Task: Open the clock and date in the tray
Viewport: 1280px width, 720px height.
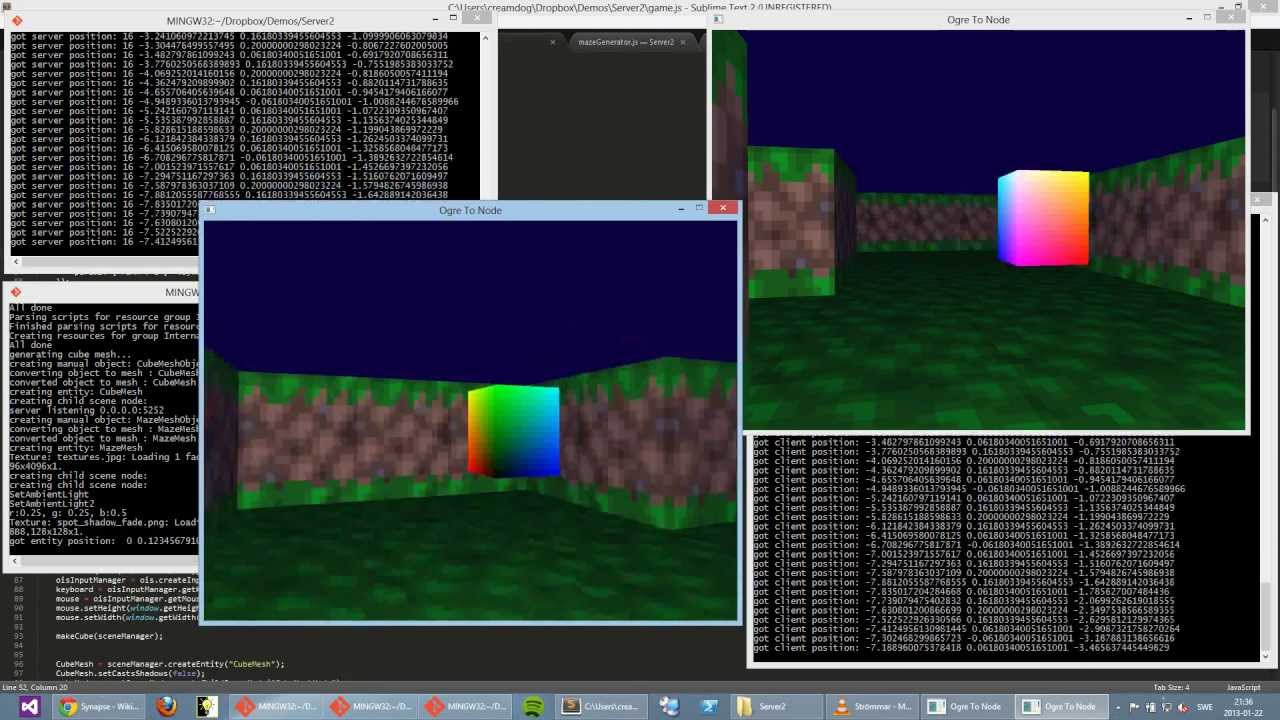Action: [1243, 706]
